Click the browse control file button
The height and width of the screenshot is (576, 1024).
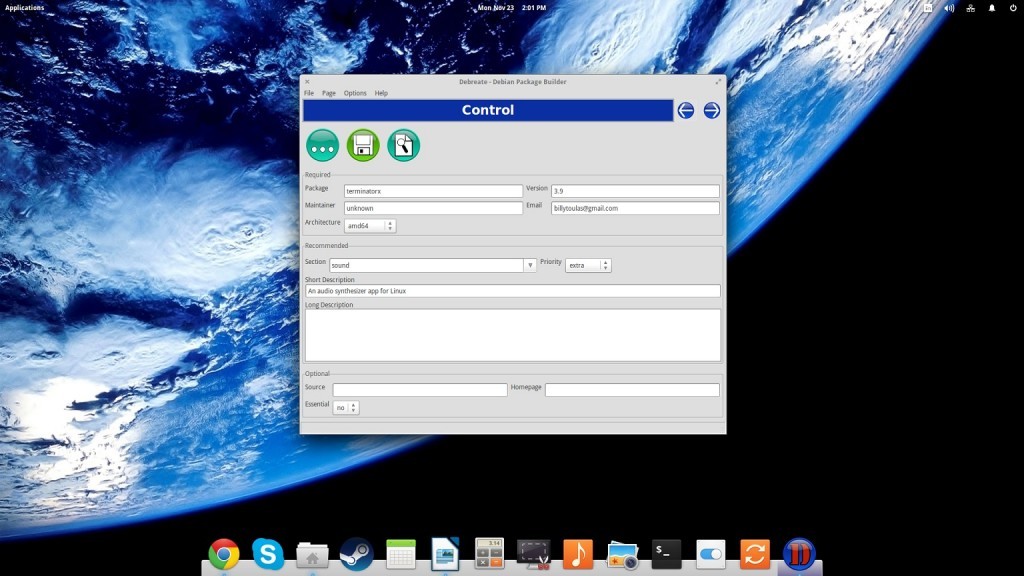322,145
